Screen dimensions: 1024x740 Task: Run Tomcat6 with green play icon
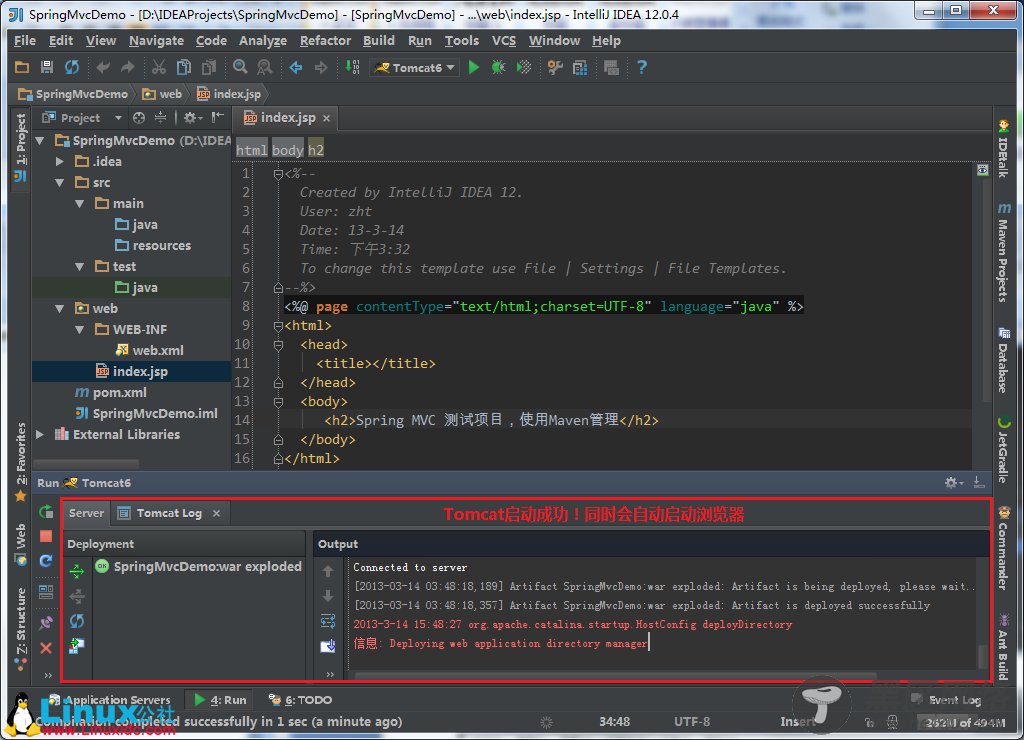[x=474, y=67]
